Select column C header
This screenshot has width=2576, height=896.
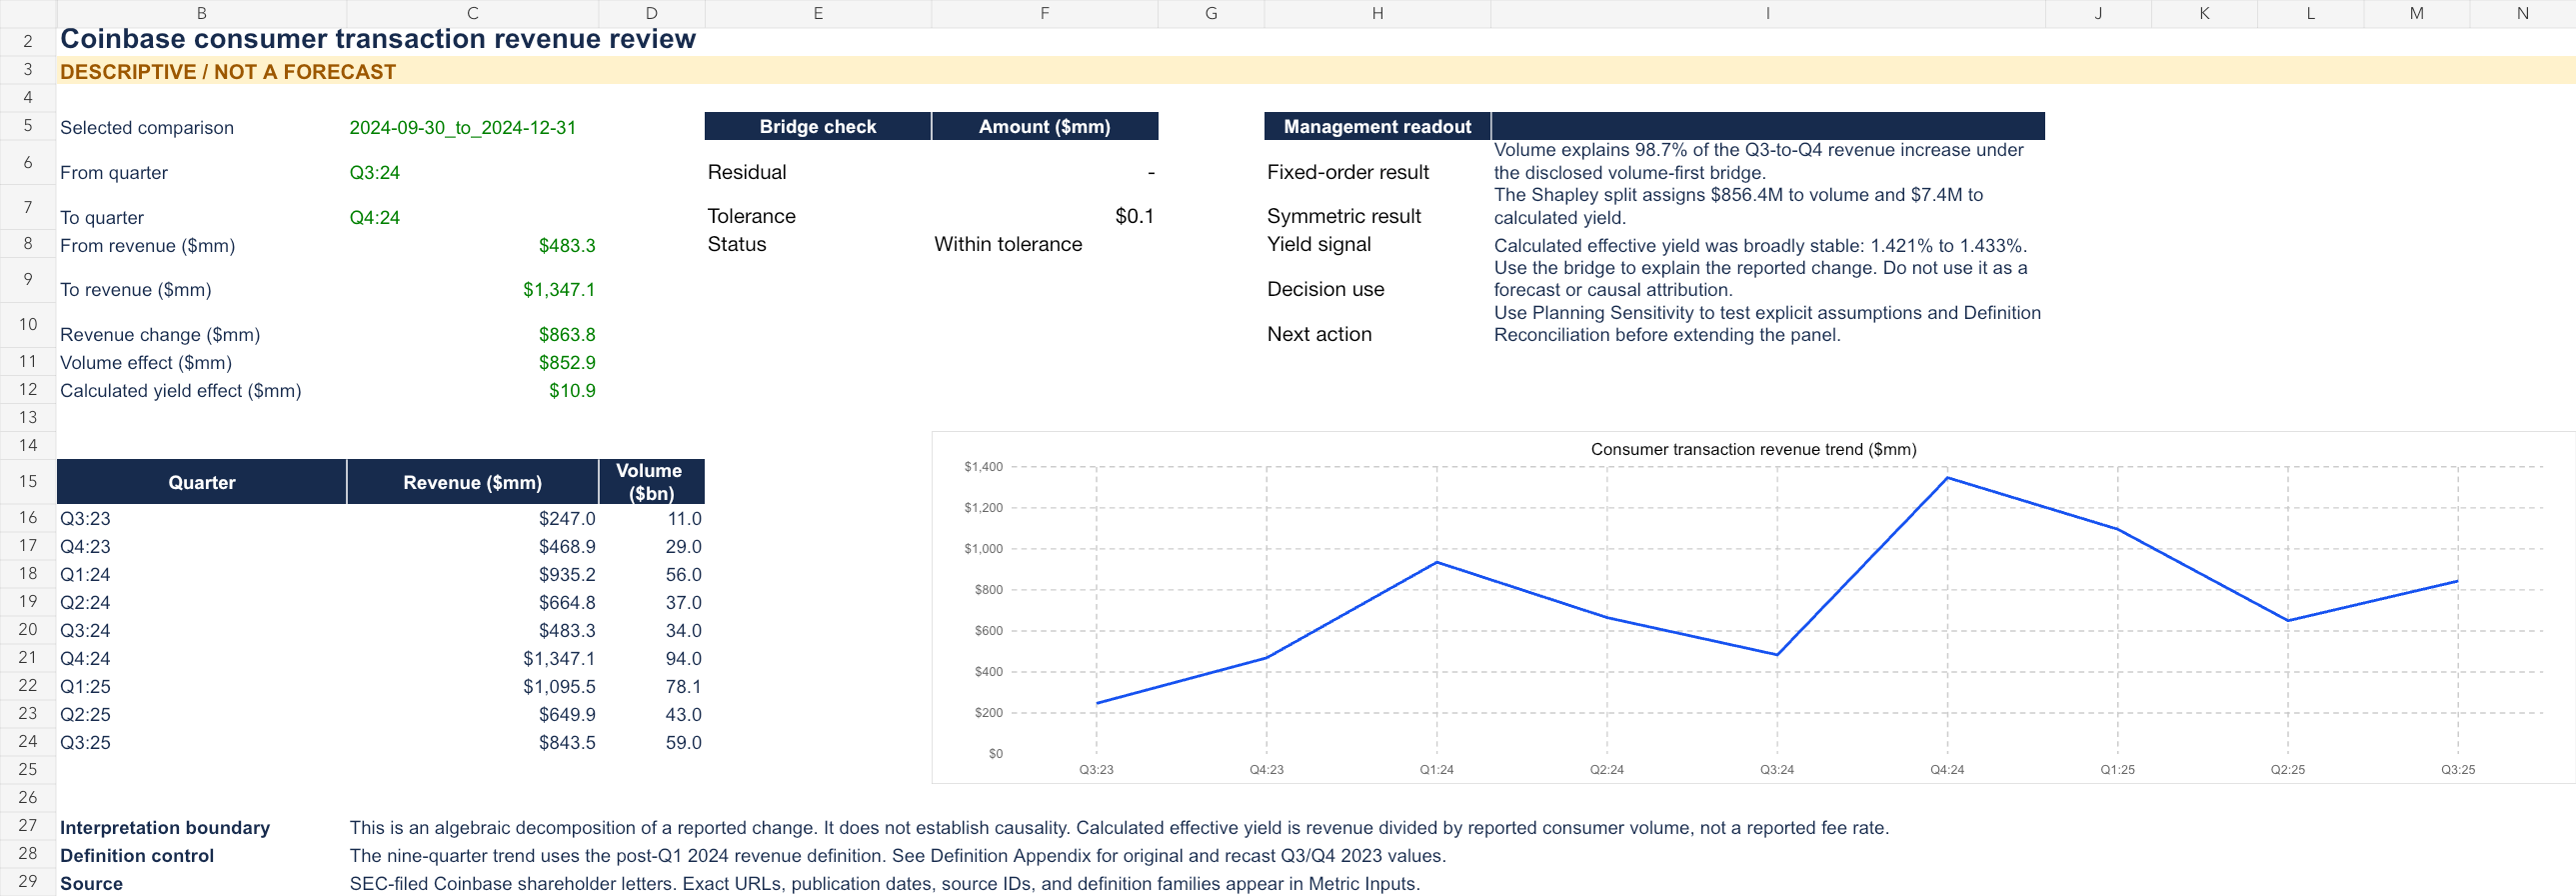tap(472, 13)
